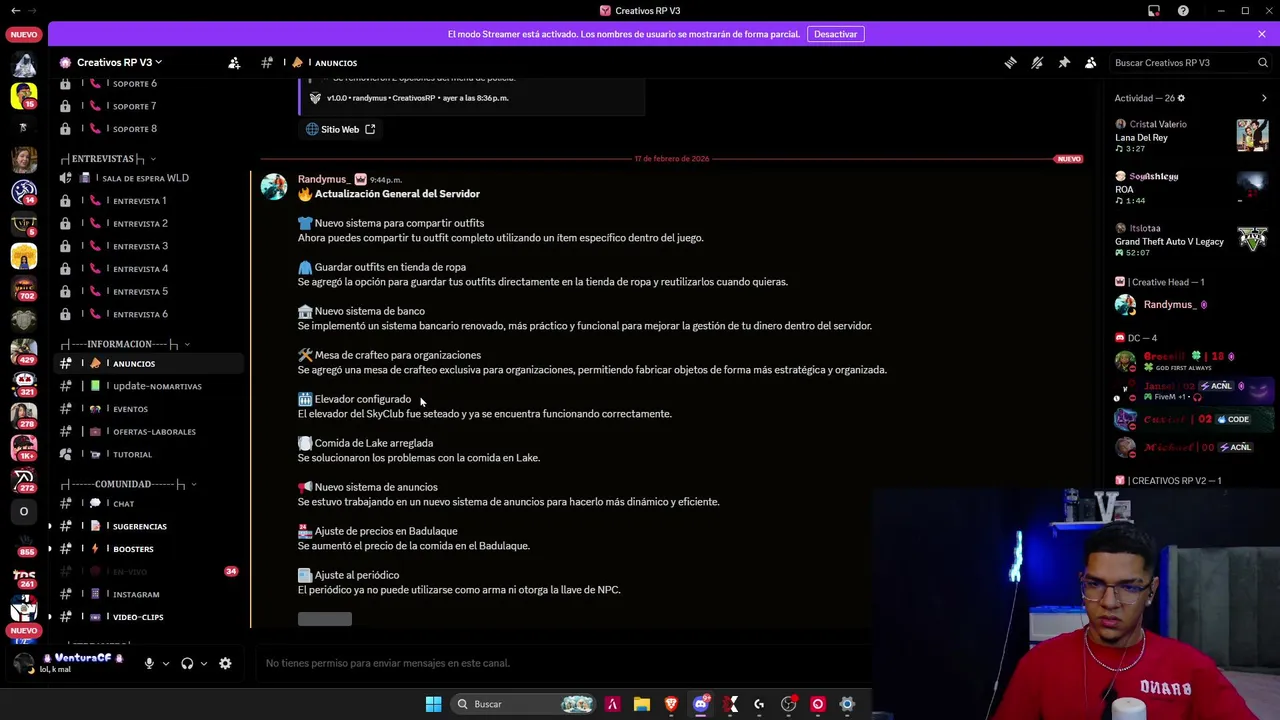The image size is (1280, 720).
Task: Open external link icon next to Sitio Web
Action: tap(370, 129)
